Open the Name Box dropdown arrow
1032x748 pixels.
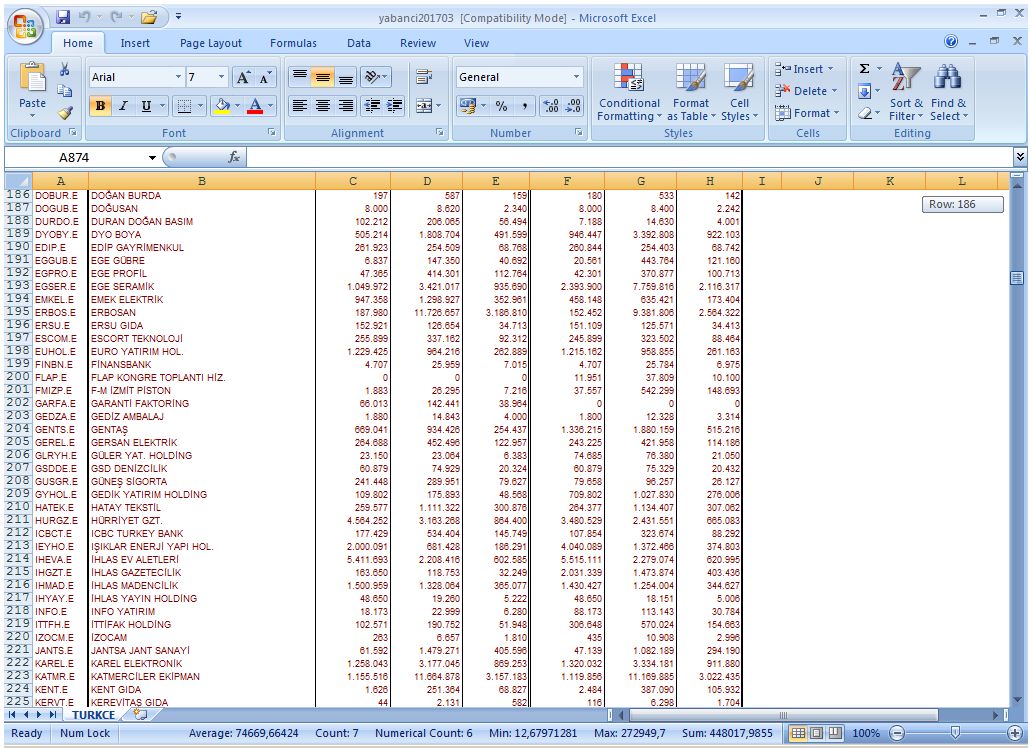(152, 157)
